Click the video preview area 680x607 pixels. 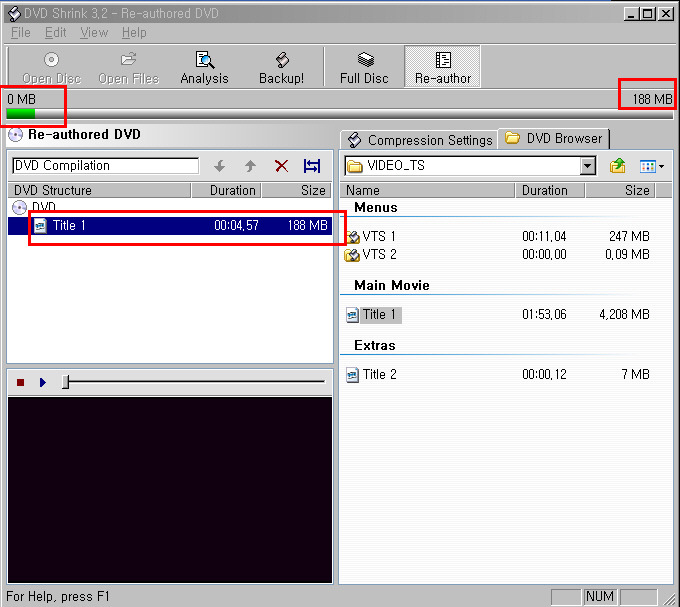point(170,490)
